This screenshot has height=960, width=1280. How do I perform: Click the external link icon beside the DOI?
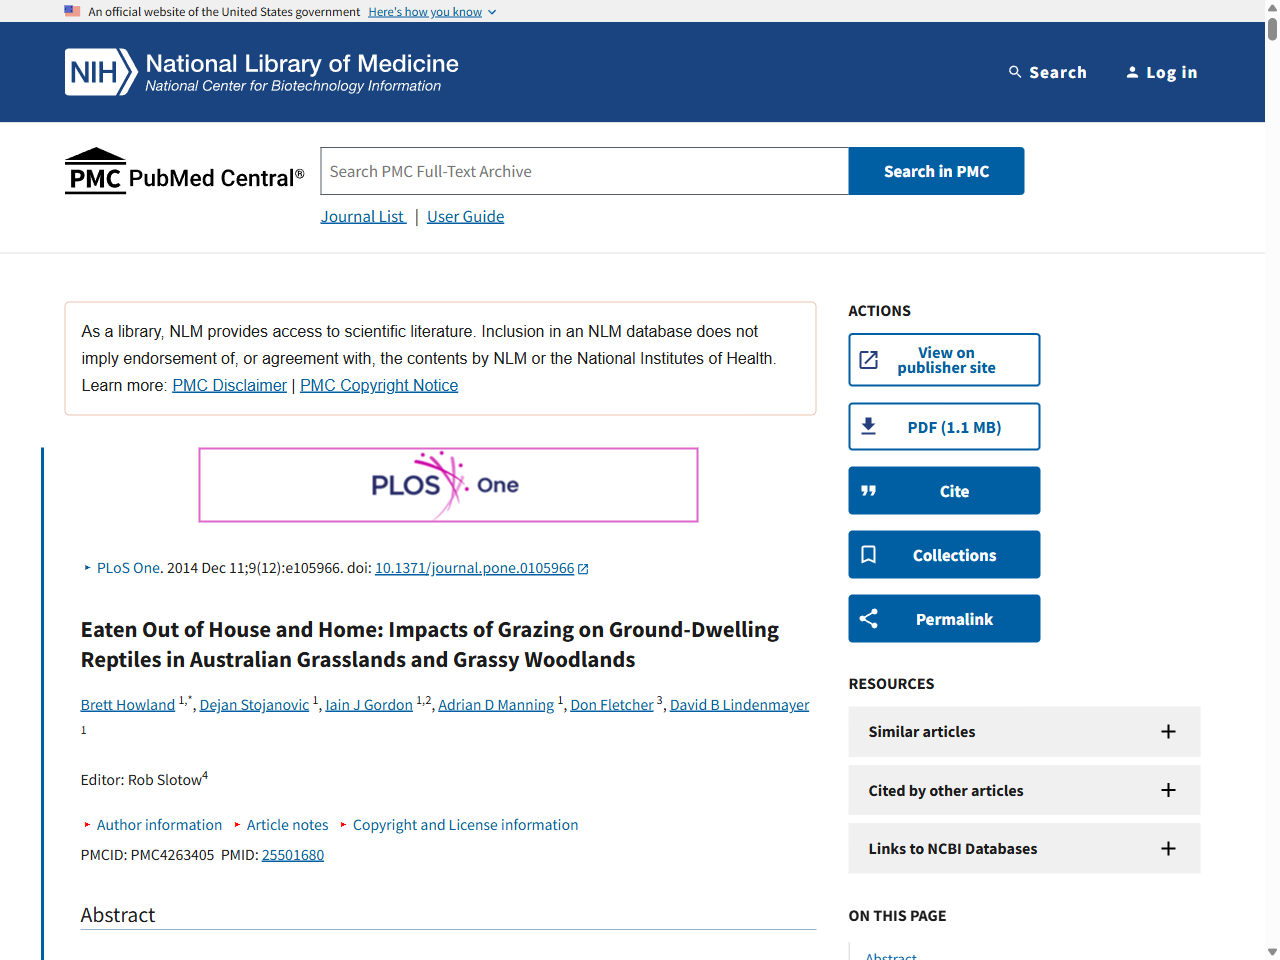click(x=583, y=569)
